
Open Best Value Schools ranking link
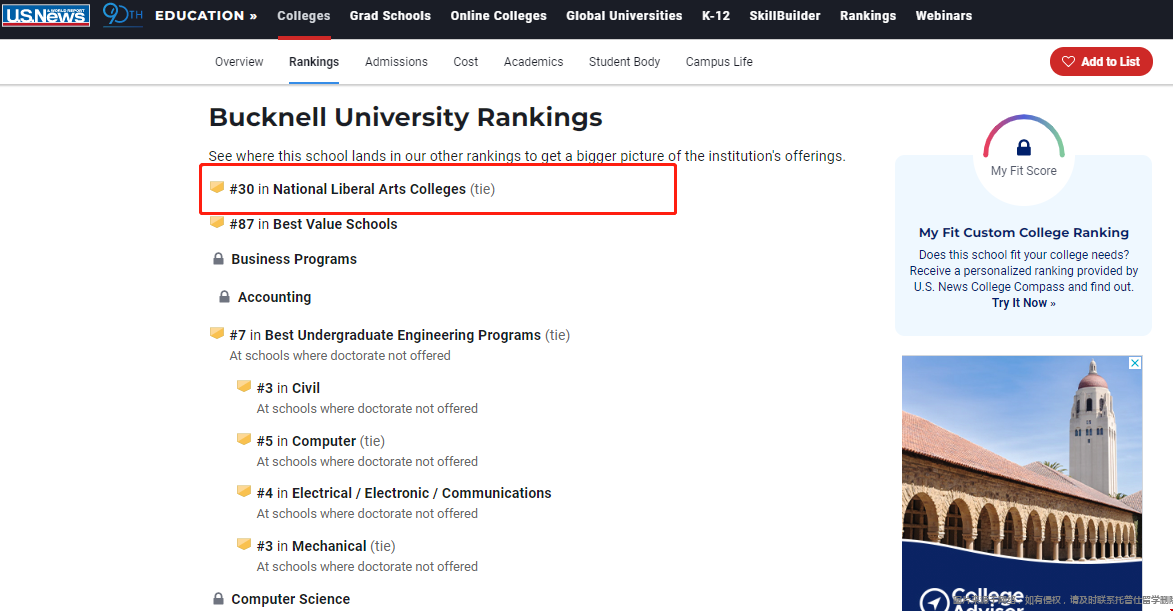coord(335,224)
